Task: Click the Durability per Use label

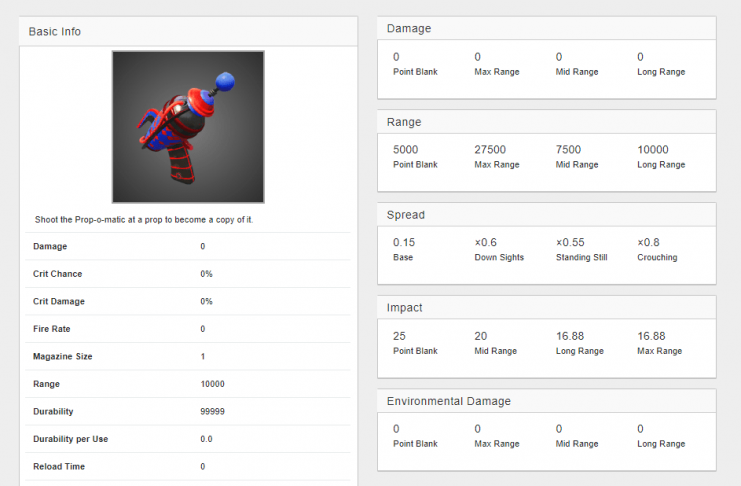Action: click(70, 439)
